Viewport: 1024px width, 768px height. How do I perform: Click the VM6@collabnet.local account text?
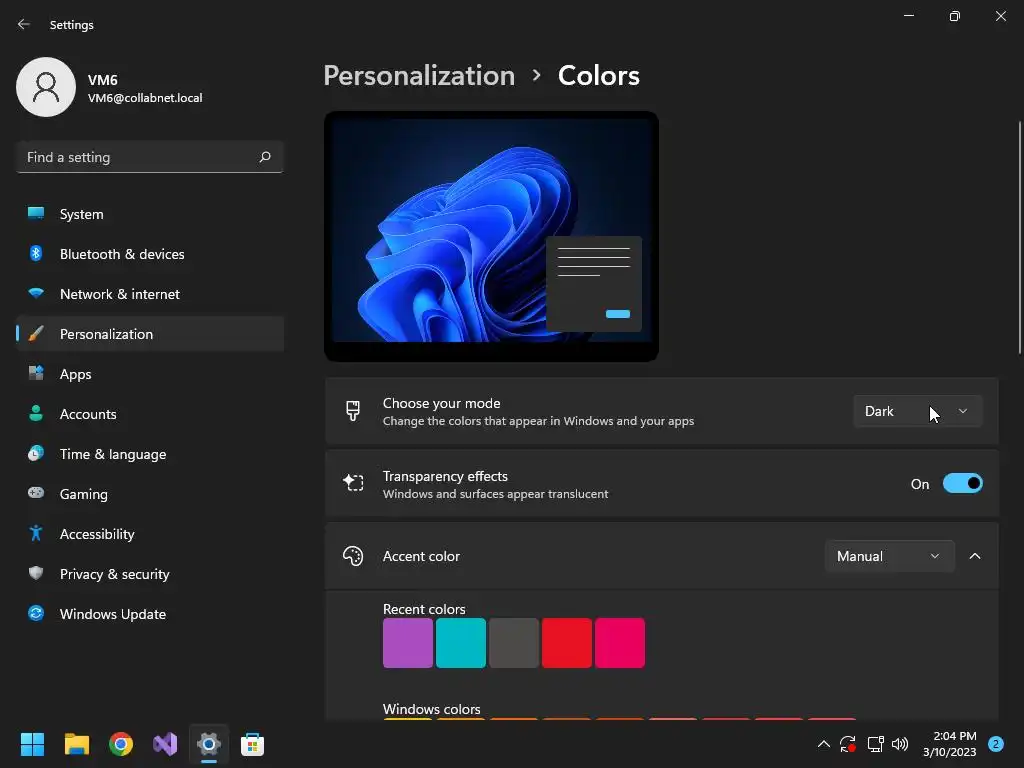tap(145, 98)
